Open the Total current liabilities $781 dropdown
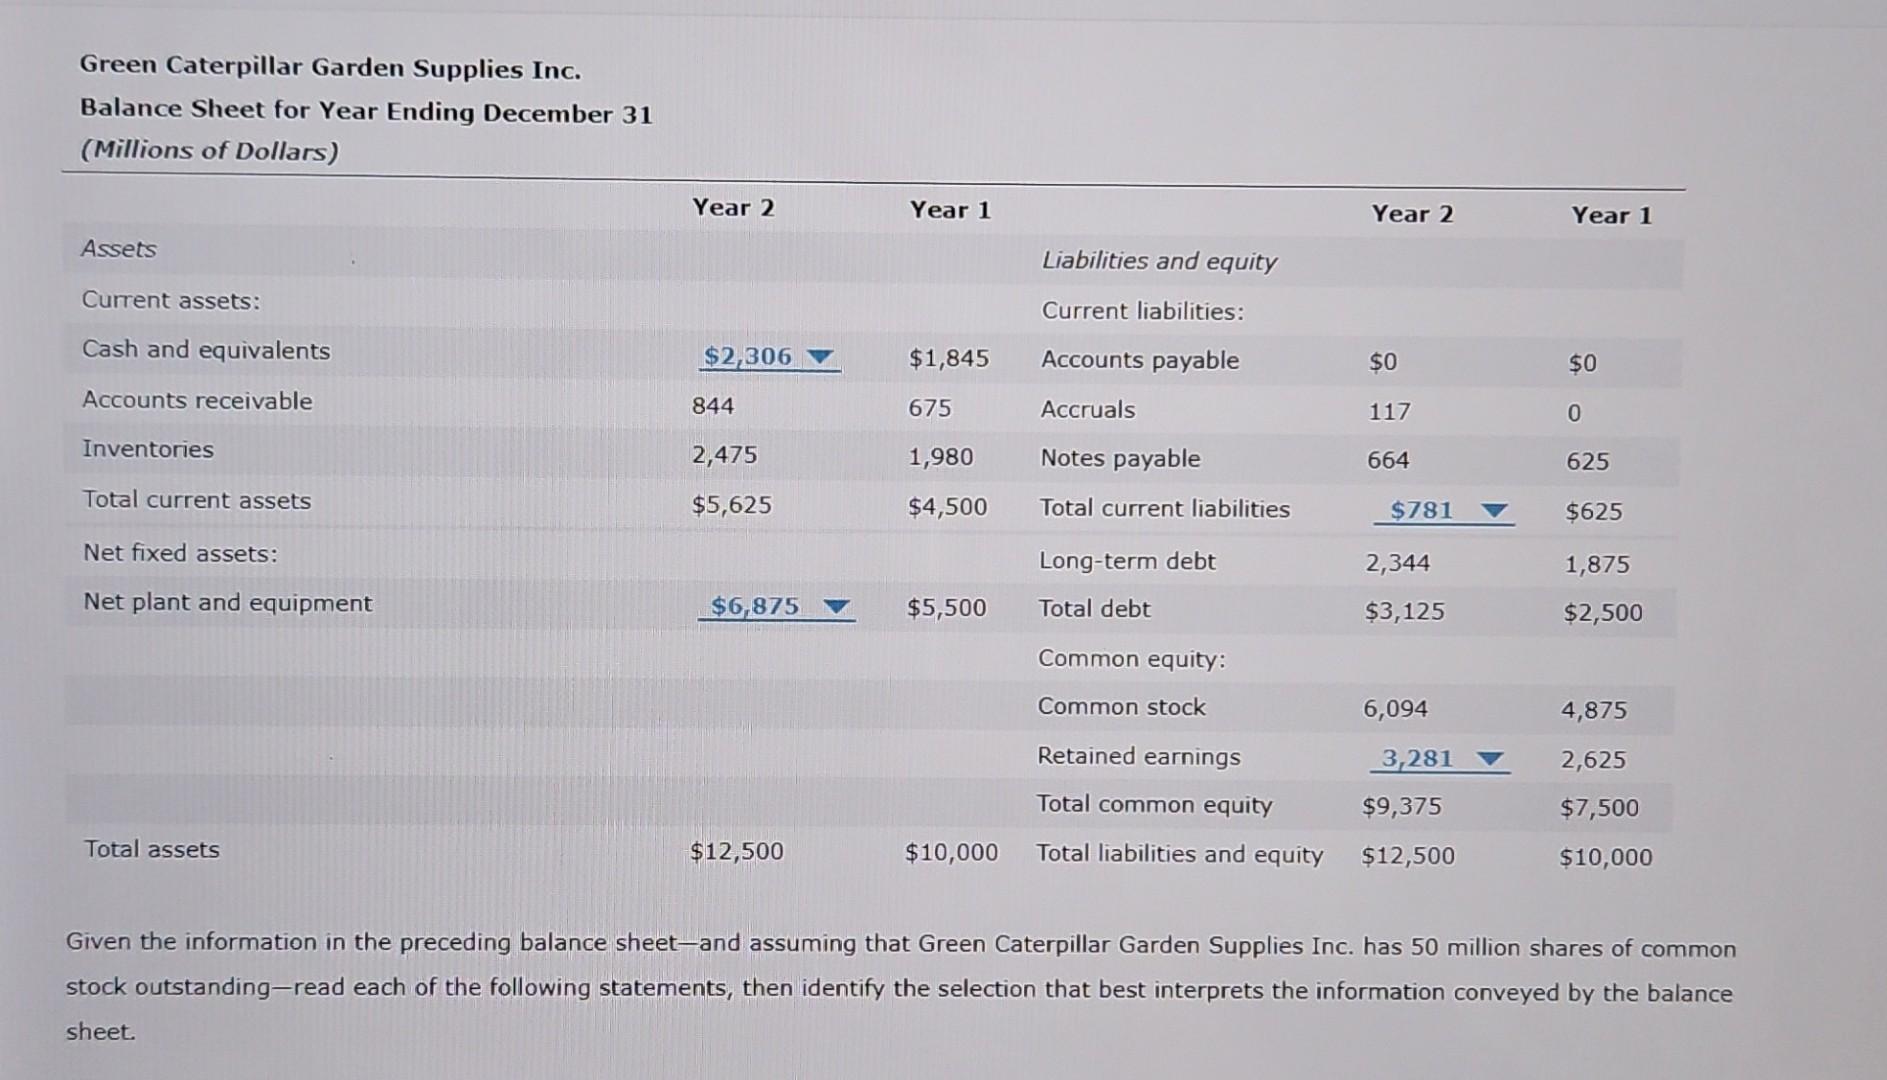 tap(1445, 510)
